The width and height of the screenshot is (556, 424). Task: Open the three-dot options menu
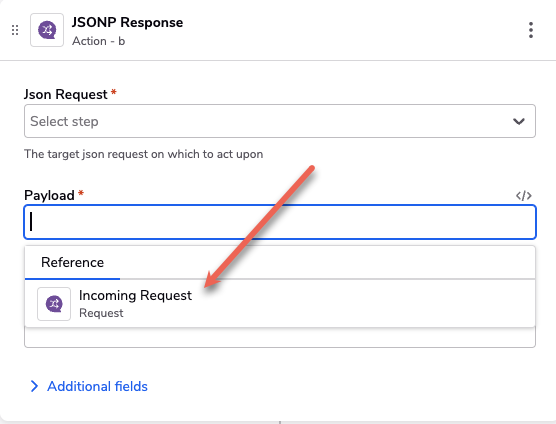click(530, 30)
